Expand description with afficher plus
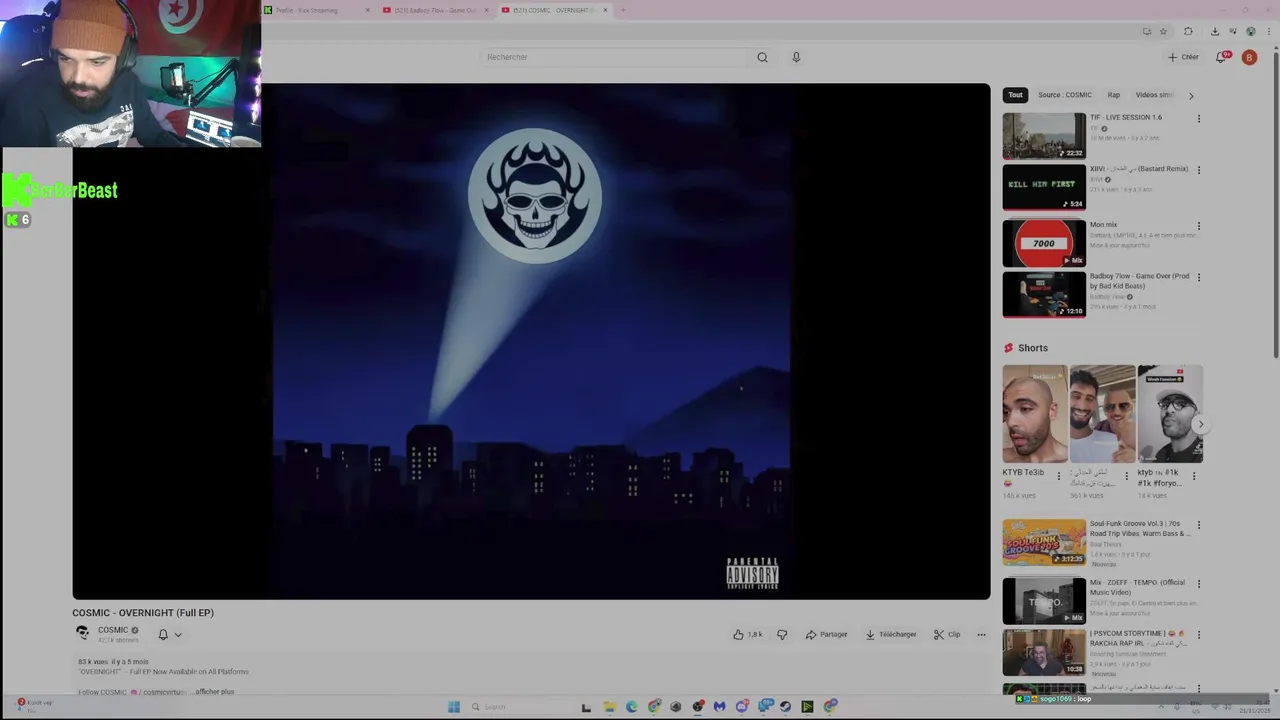Viewport: 1280px width, 720px height. pyautogui.click(x=214, y=692)
